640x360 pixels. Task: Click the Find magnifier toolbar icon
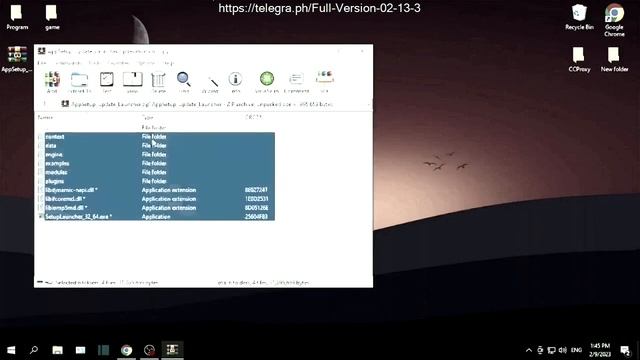pyautogui.click(x=184, y=82)
